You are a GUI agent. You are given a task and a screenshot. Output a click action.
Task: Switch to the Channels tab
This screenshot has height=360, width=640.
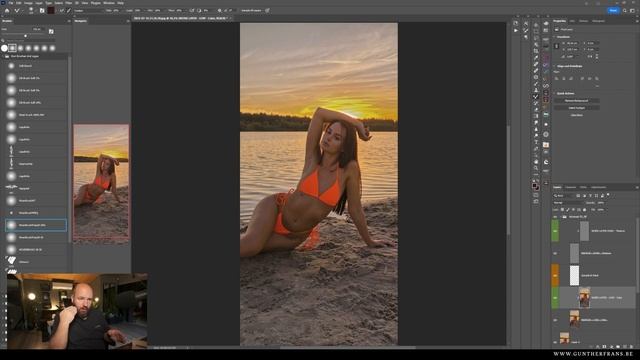[x=570, y=187]
